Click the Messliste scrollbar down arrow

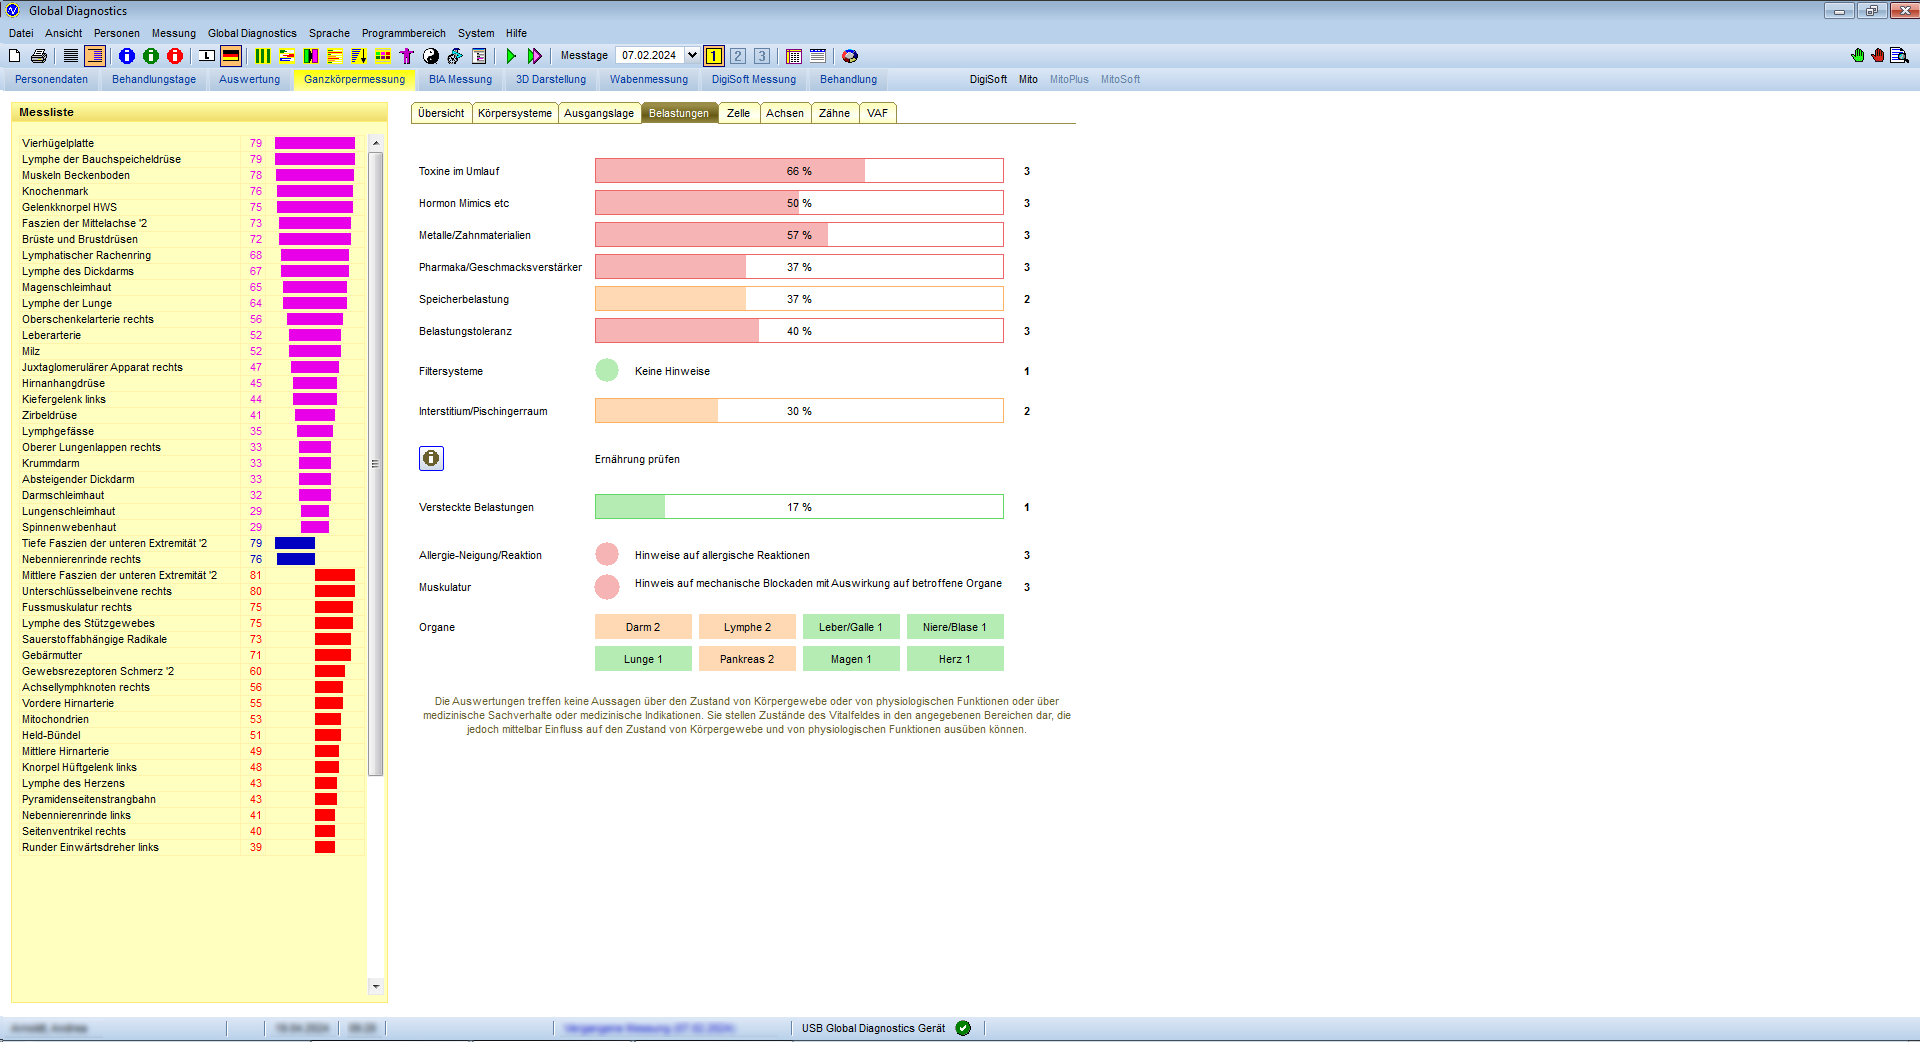click(376, 986)
